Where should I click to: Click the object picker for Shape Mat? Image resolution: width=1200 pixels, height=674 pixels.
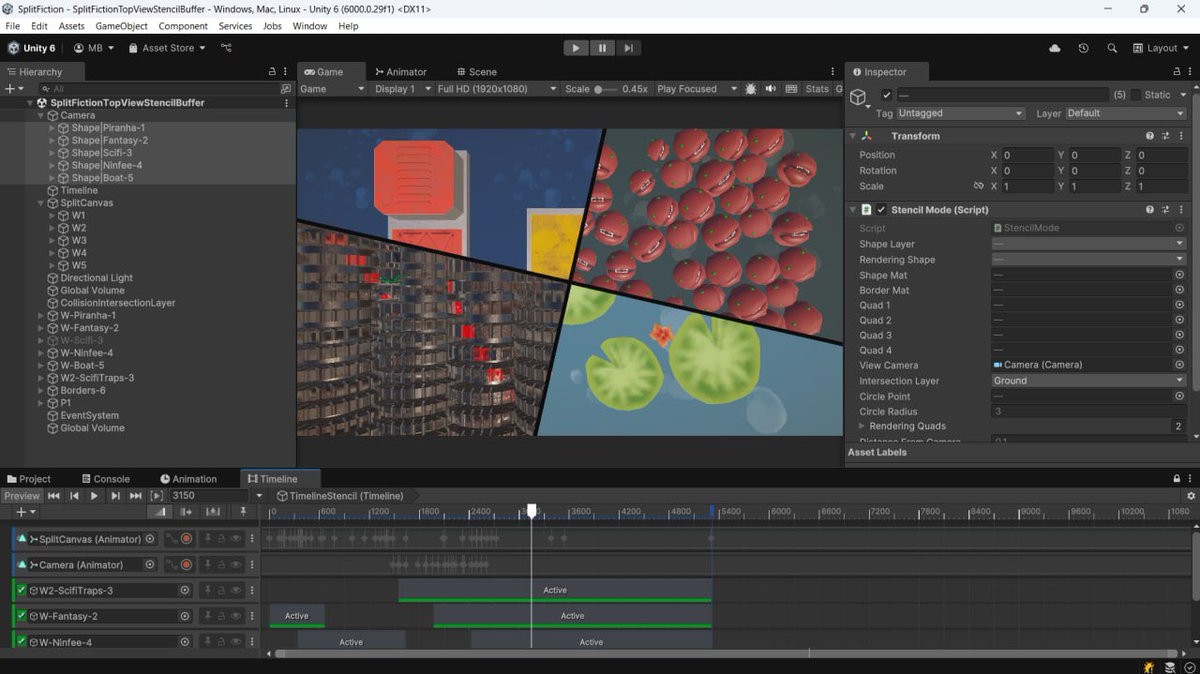click(1180, 275)
